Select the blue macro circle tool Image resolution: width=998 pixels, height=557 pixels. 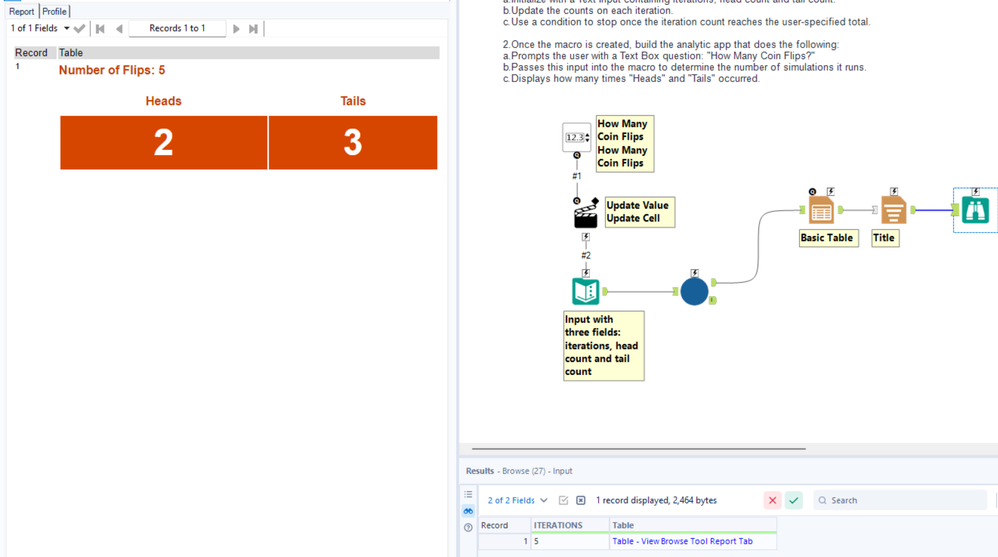[x=694, y=292]
